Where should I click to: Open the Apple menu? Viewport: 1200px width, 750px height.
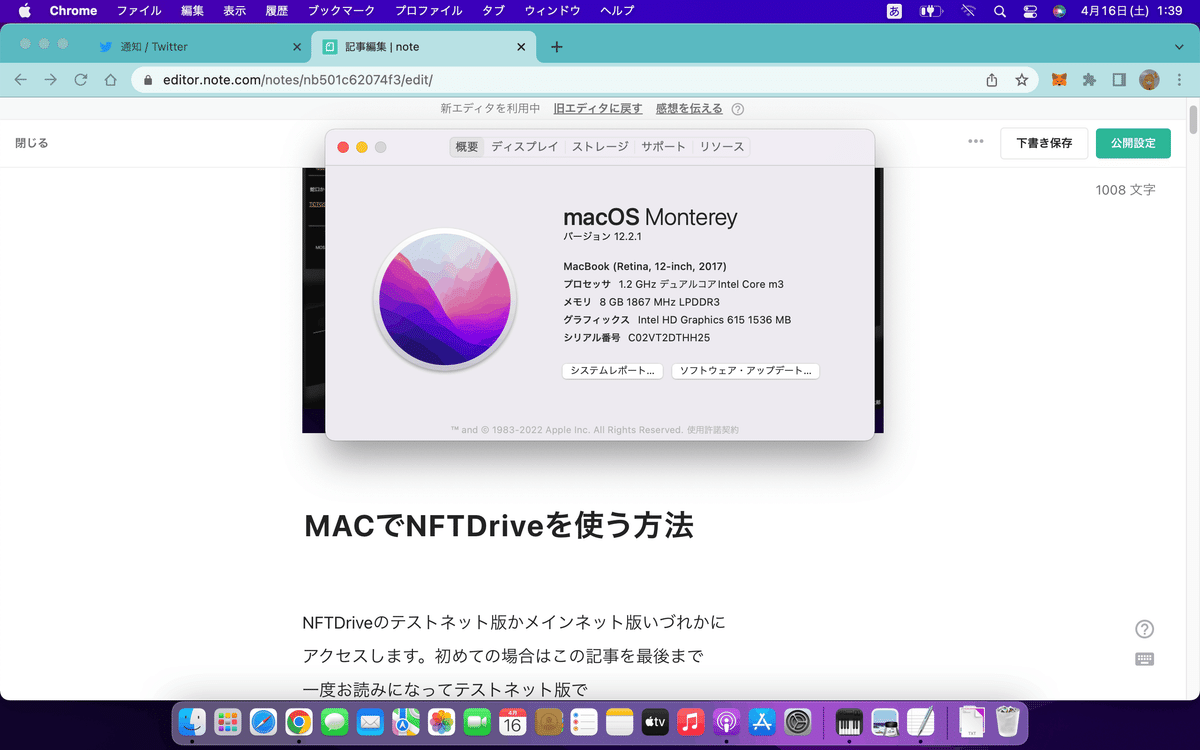click(x=24, y=11)
